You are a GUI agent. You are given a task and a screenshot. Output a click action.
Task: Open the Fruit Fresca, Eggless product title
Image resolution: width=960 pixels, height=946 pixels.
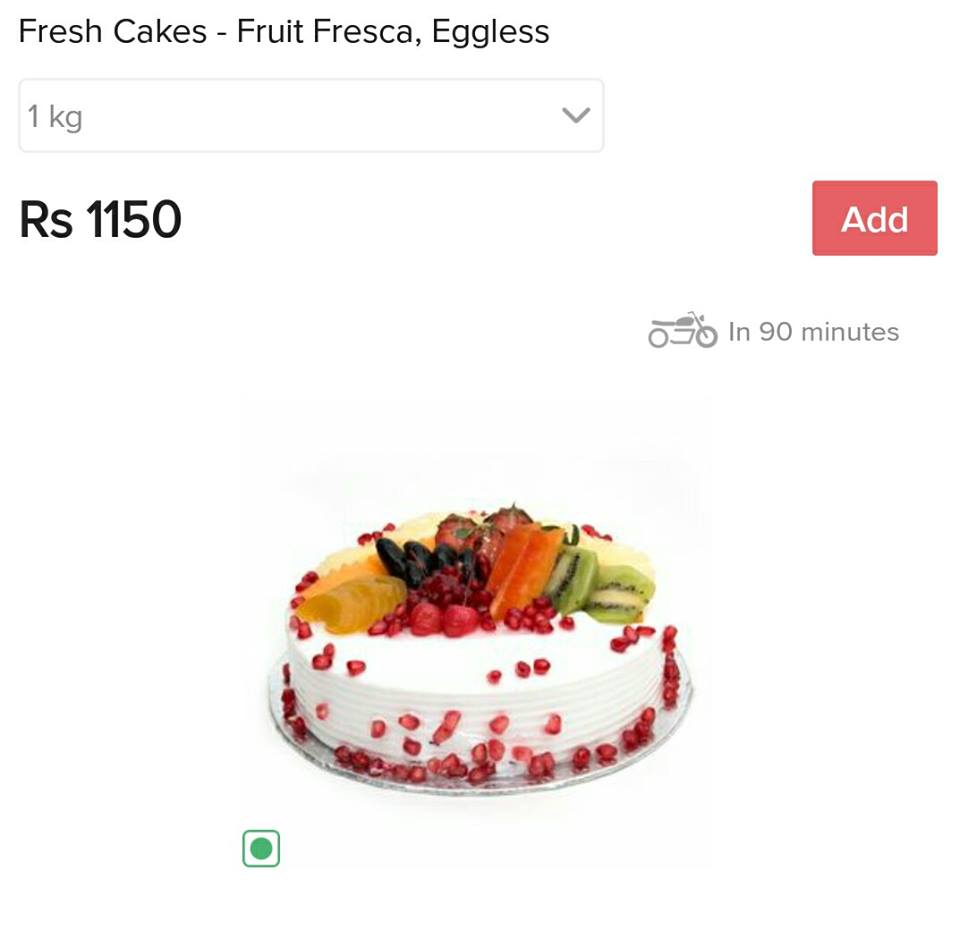point(284,31)
